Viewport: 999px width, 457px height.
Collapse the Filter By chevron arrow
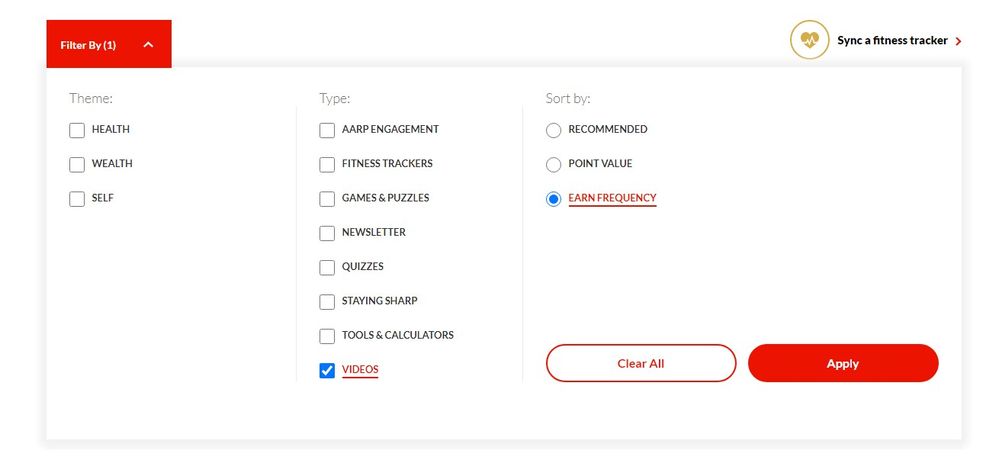[148, 45]
